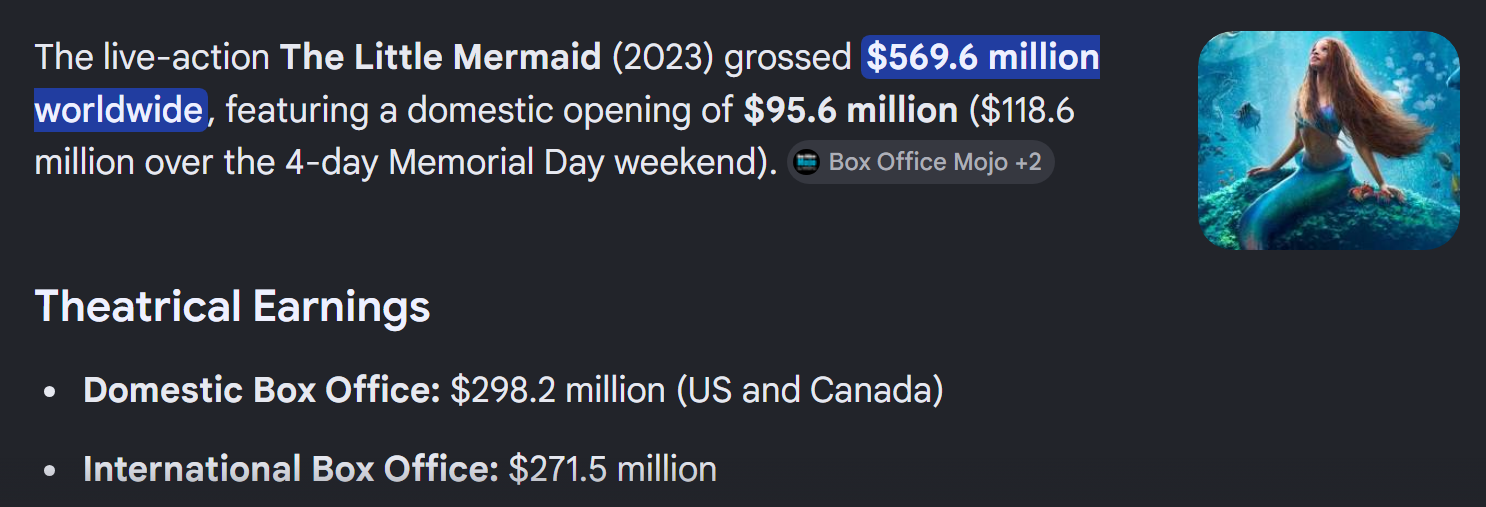Click the $298.2 million domestic figure
Image resolution: width=1486 pixels, height=507 pixels.
click(557, 390)
